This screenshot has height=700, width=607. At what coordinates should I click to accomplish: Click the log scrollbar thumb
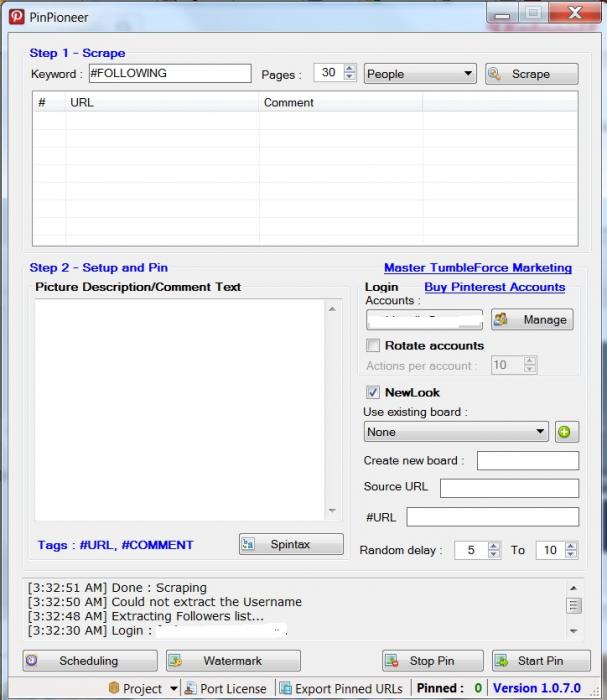pos(574,606)
